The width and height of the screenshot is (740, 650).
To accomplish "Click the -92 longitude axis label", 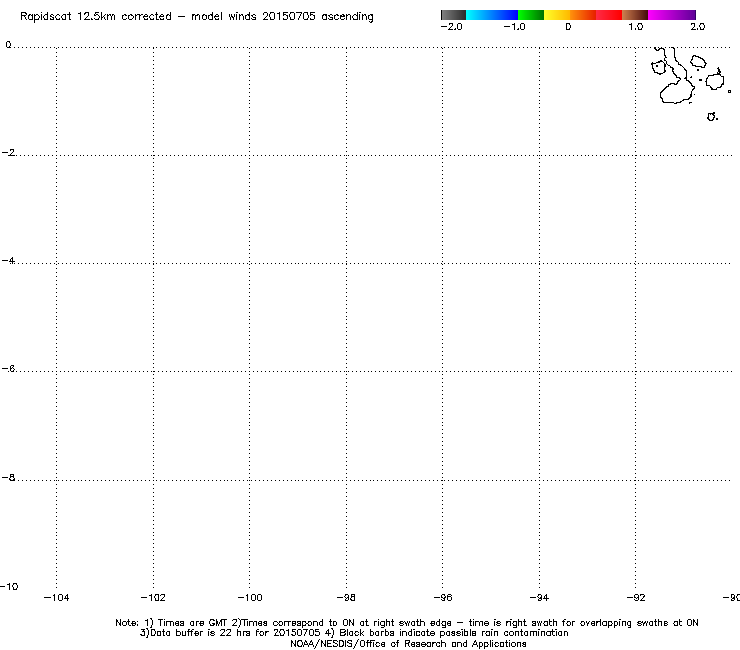I will point(636,598).
